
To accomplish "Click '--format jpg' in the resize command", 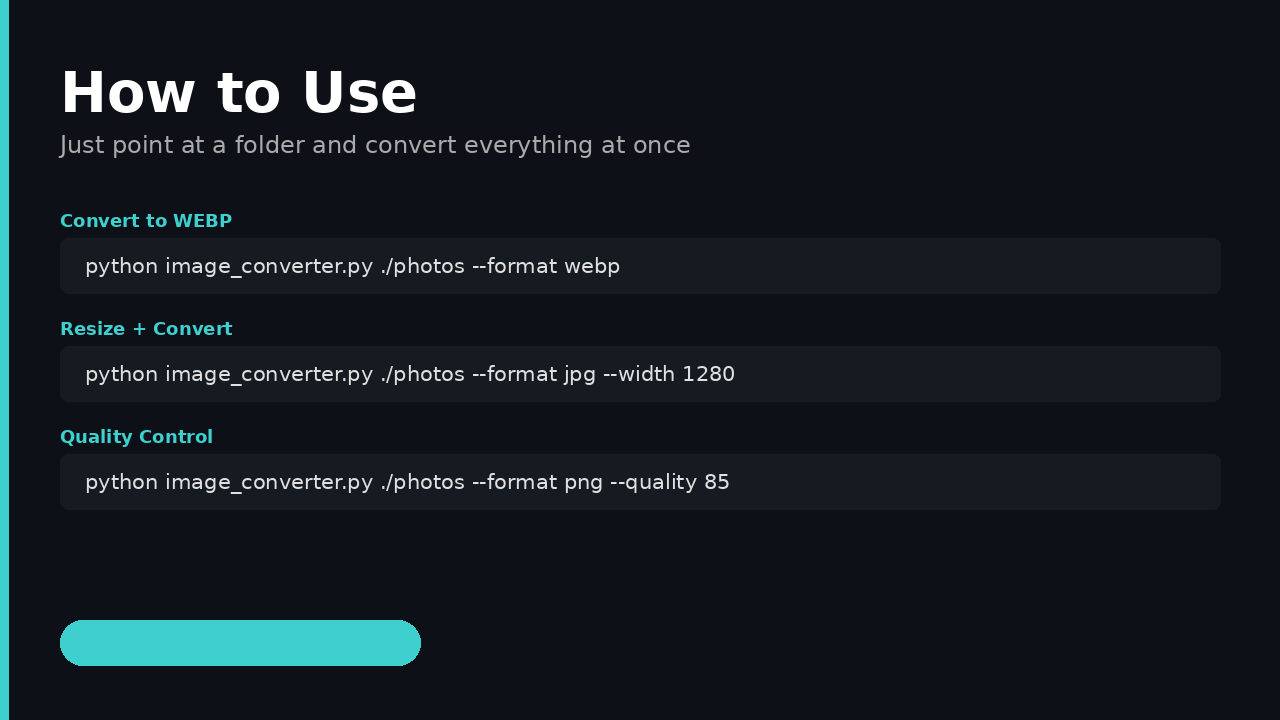I will point(539,374).
